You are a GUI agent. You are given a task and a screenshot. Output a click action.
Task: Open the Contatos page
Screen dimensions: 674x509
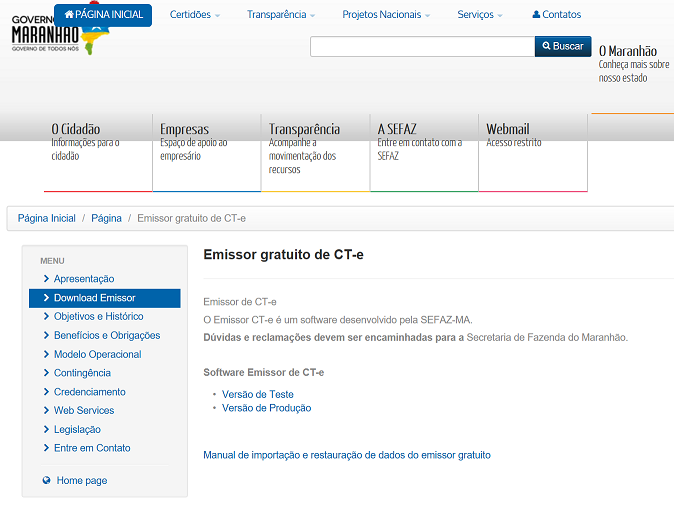[x=557, y=15]
